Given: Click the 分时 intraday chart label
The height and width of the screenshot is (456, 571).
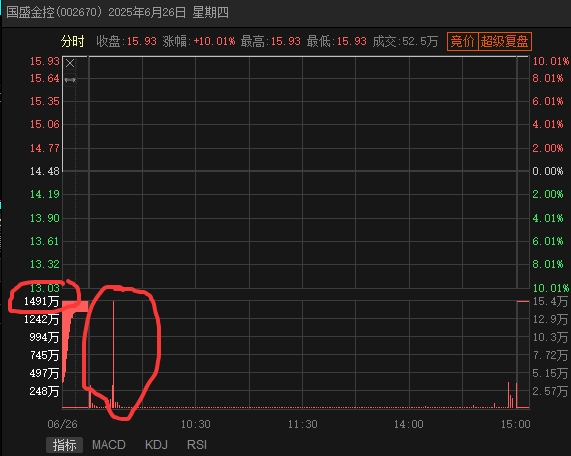Looking at the screenshot, I should pos(72,41).
